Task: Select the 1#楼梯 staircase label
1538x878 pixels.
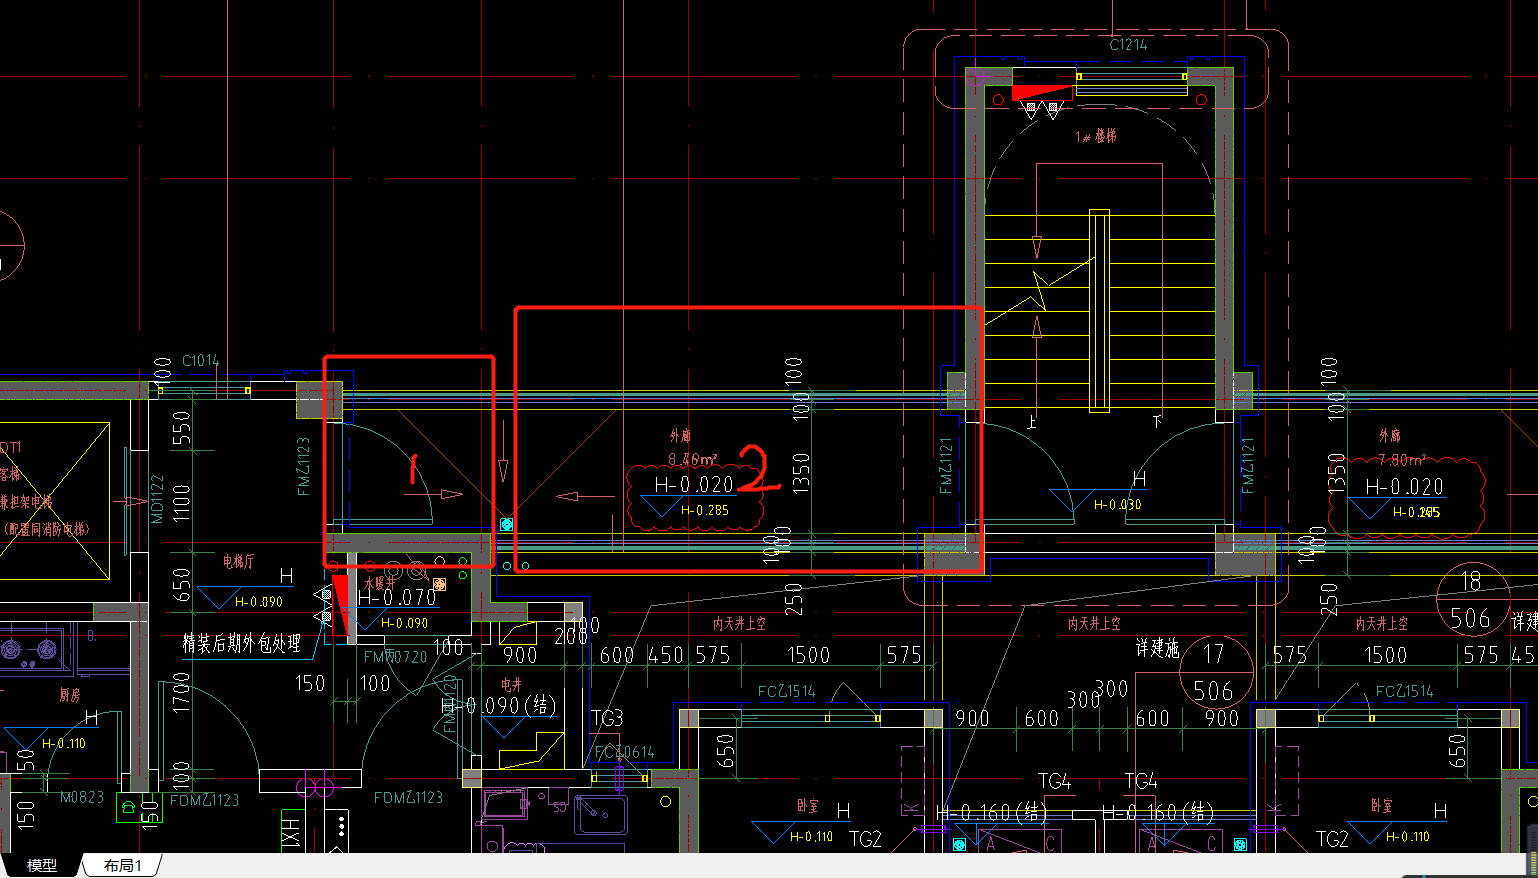Action: click(1096, 136)
